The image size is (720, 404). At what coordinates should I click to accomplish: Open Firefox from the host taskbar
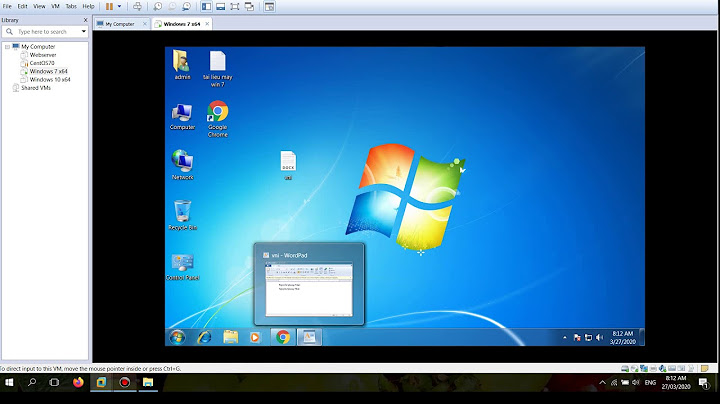(78, 382)
